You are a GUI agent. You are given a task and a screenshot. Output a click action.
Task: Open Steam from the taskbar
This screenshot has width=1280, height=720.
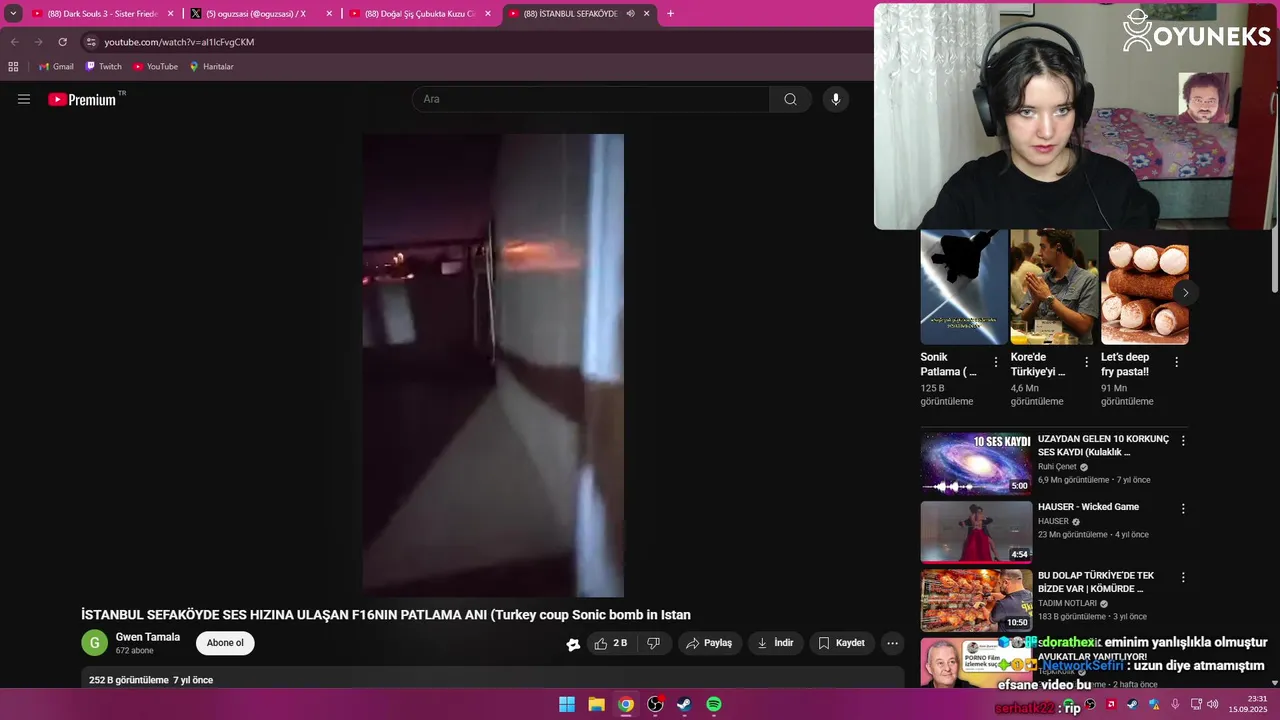point(684,704)
